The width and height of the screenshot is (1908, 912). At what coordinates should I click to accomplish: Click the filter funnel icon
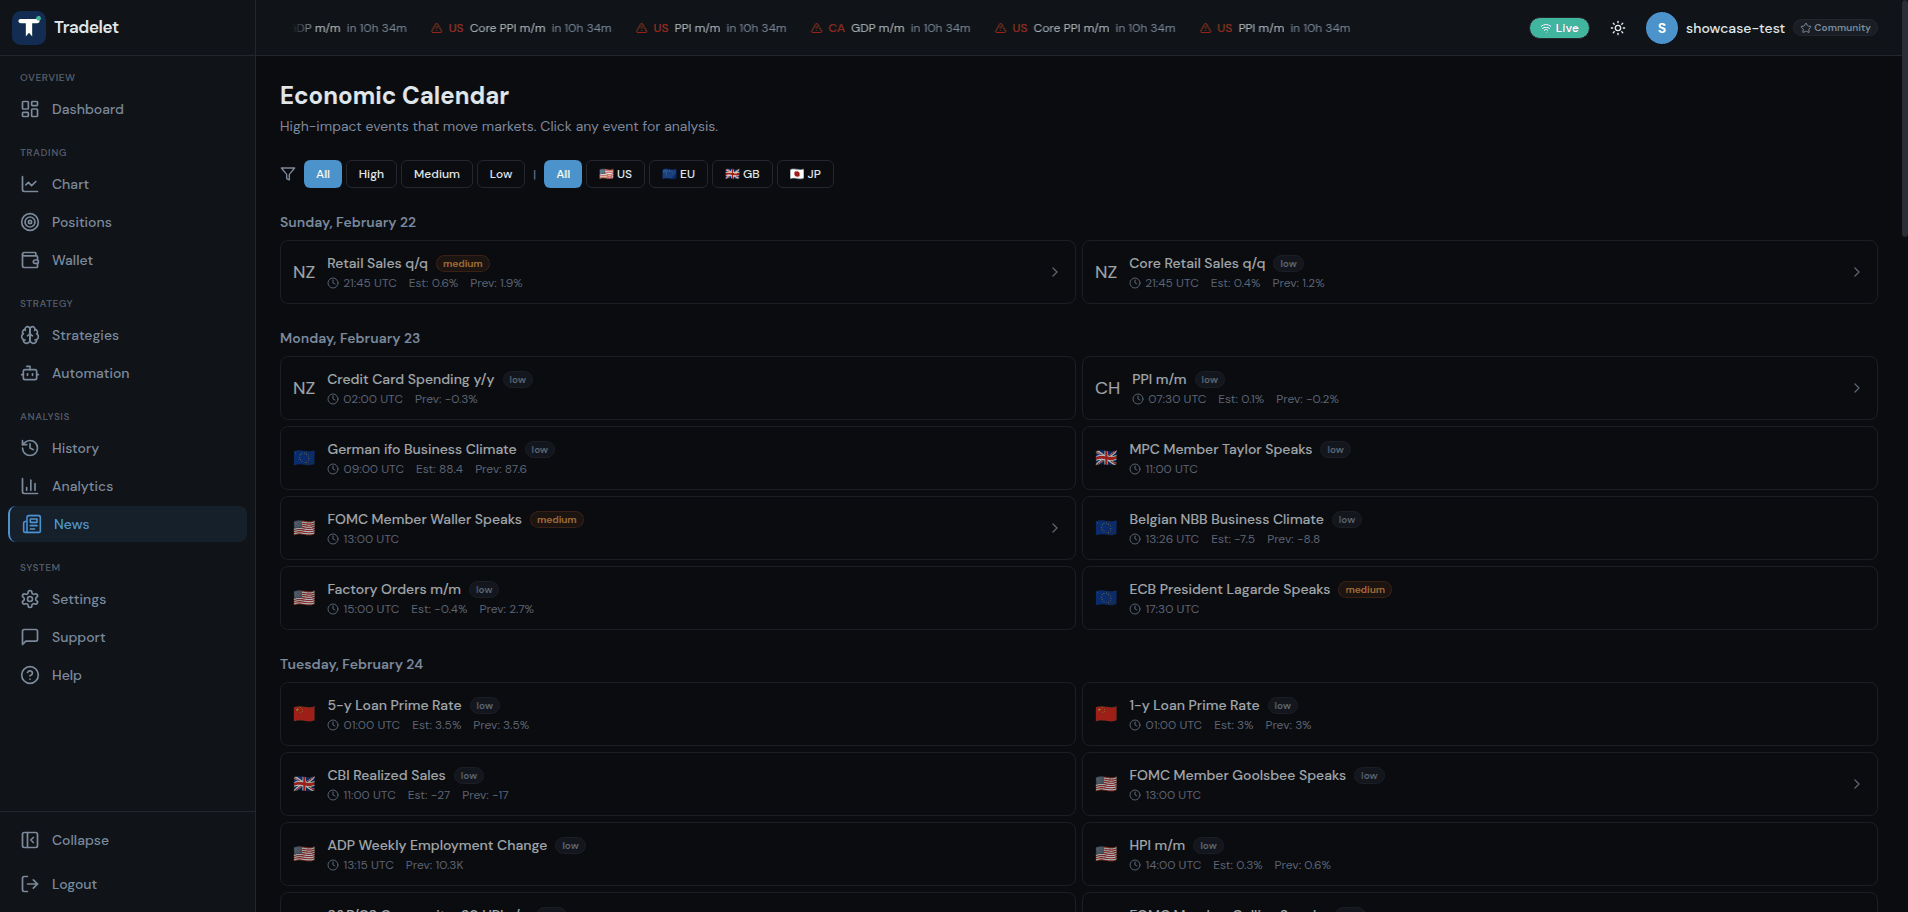click(287, 173)
